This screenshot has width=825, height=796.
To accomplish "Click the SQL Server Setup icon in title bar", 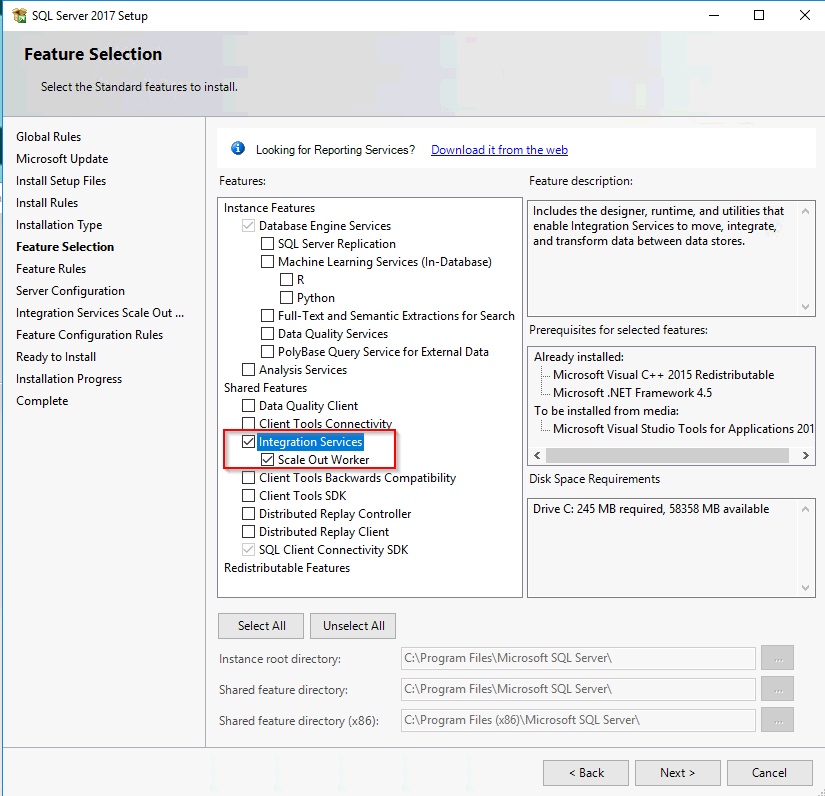I will 22,15.
